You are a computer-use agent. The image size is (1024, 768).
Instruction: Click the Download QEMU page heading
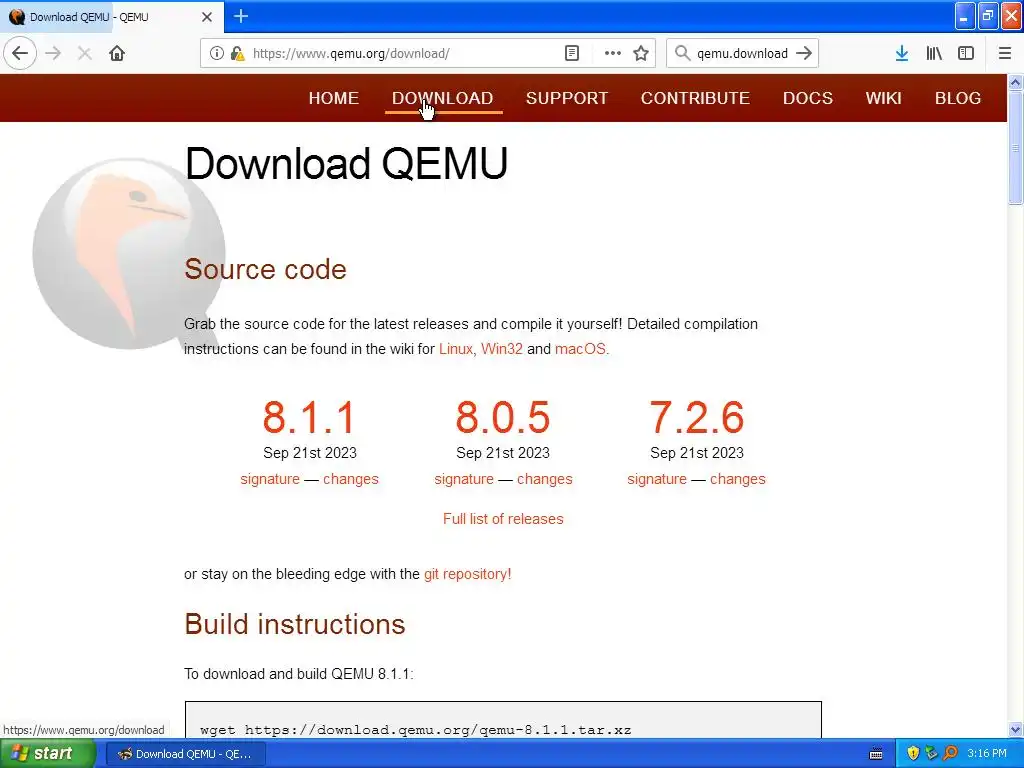point(346,163)
